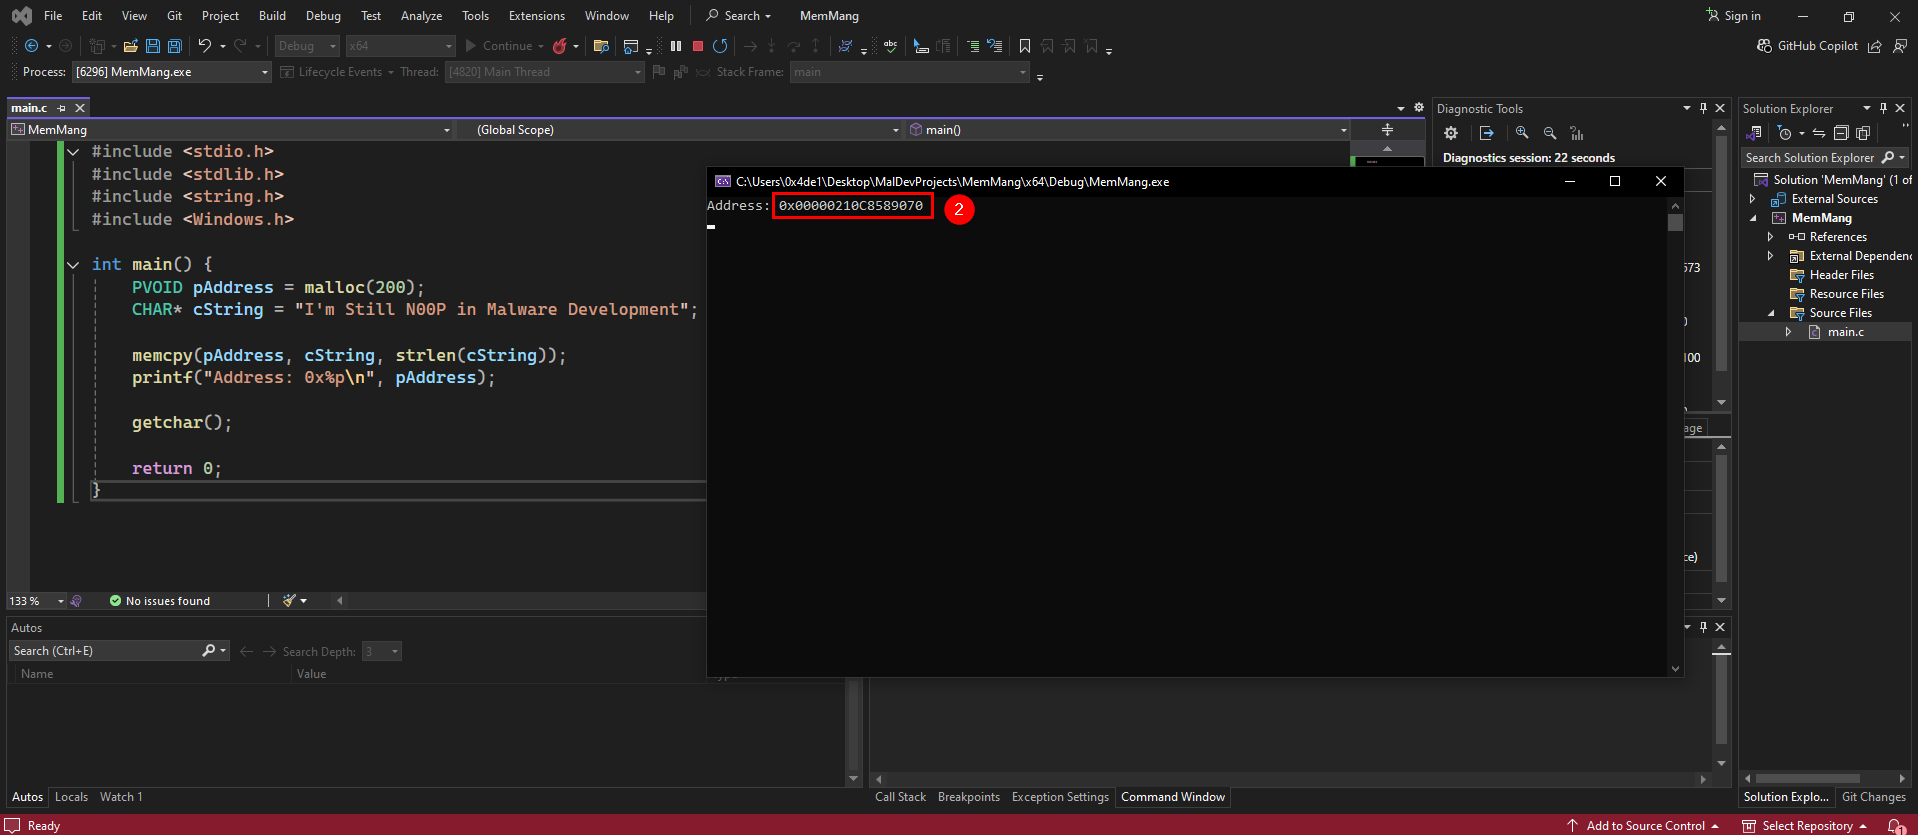Click the notifications bell in status bar

tap(1895, 826)
